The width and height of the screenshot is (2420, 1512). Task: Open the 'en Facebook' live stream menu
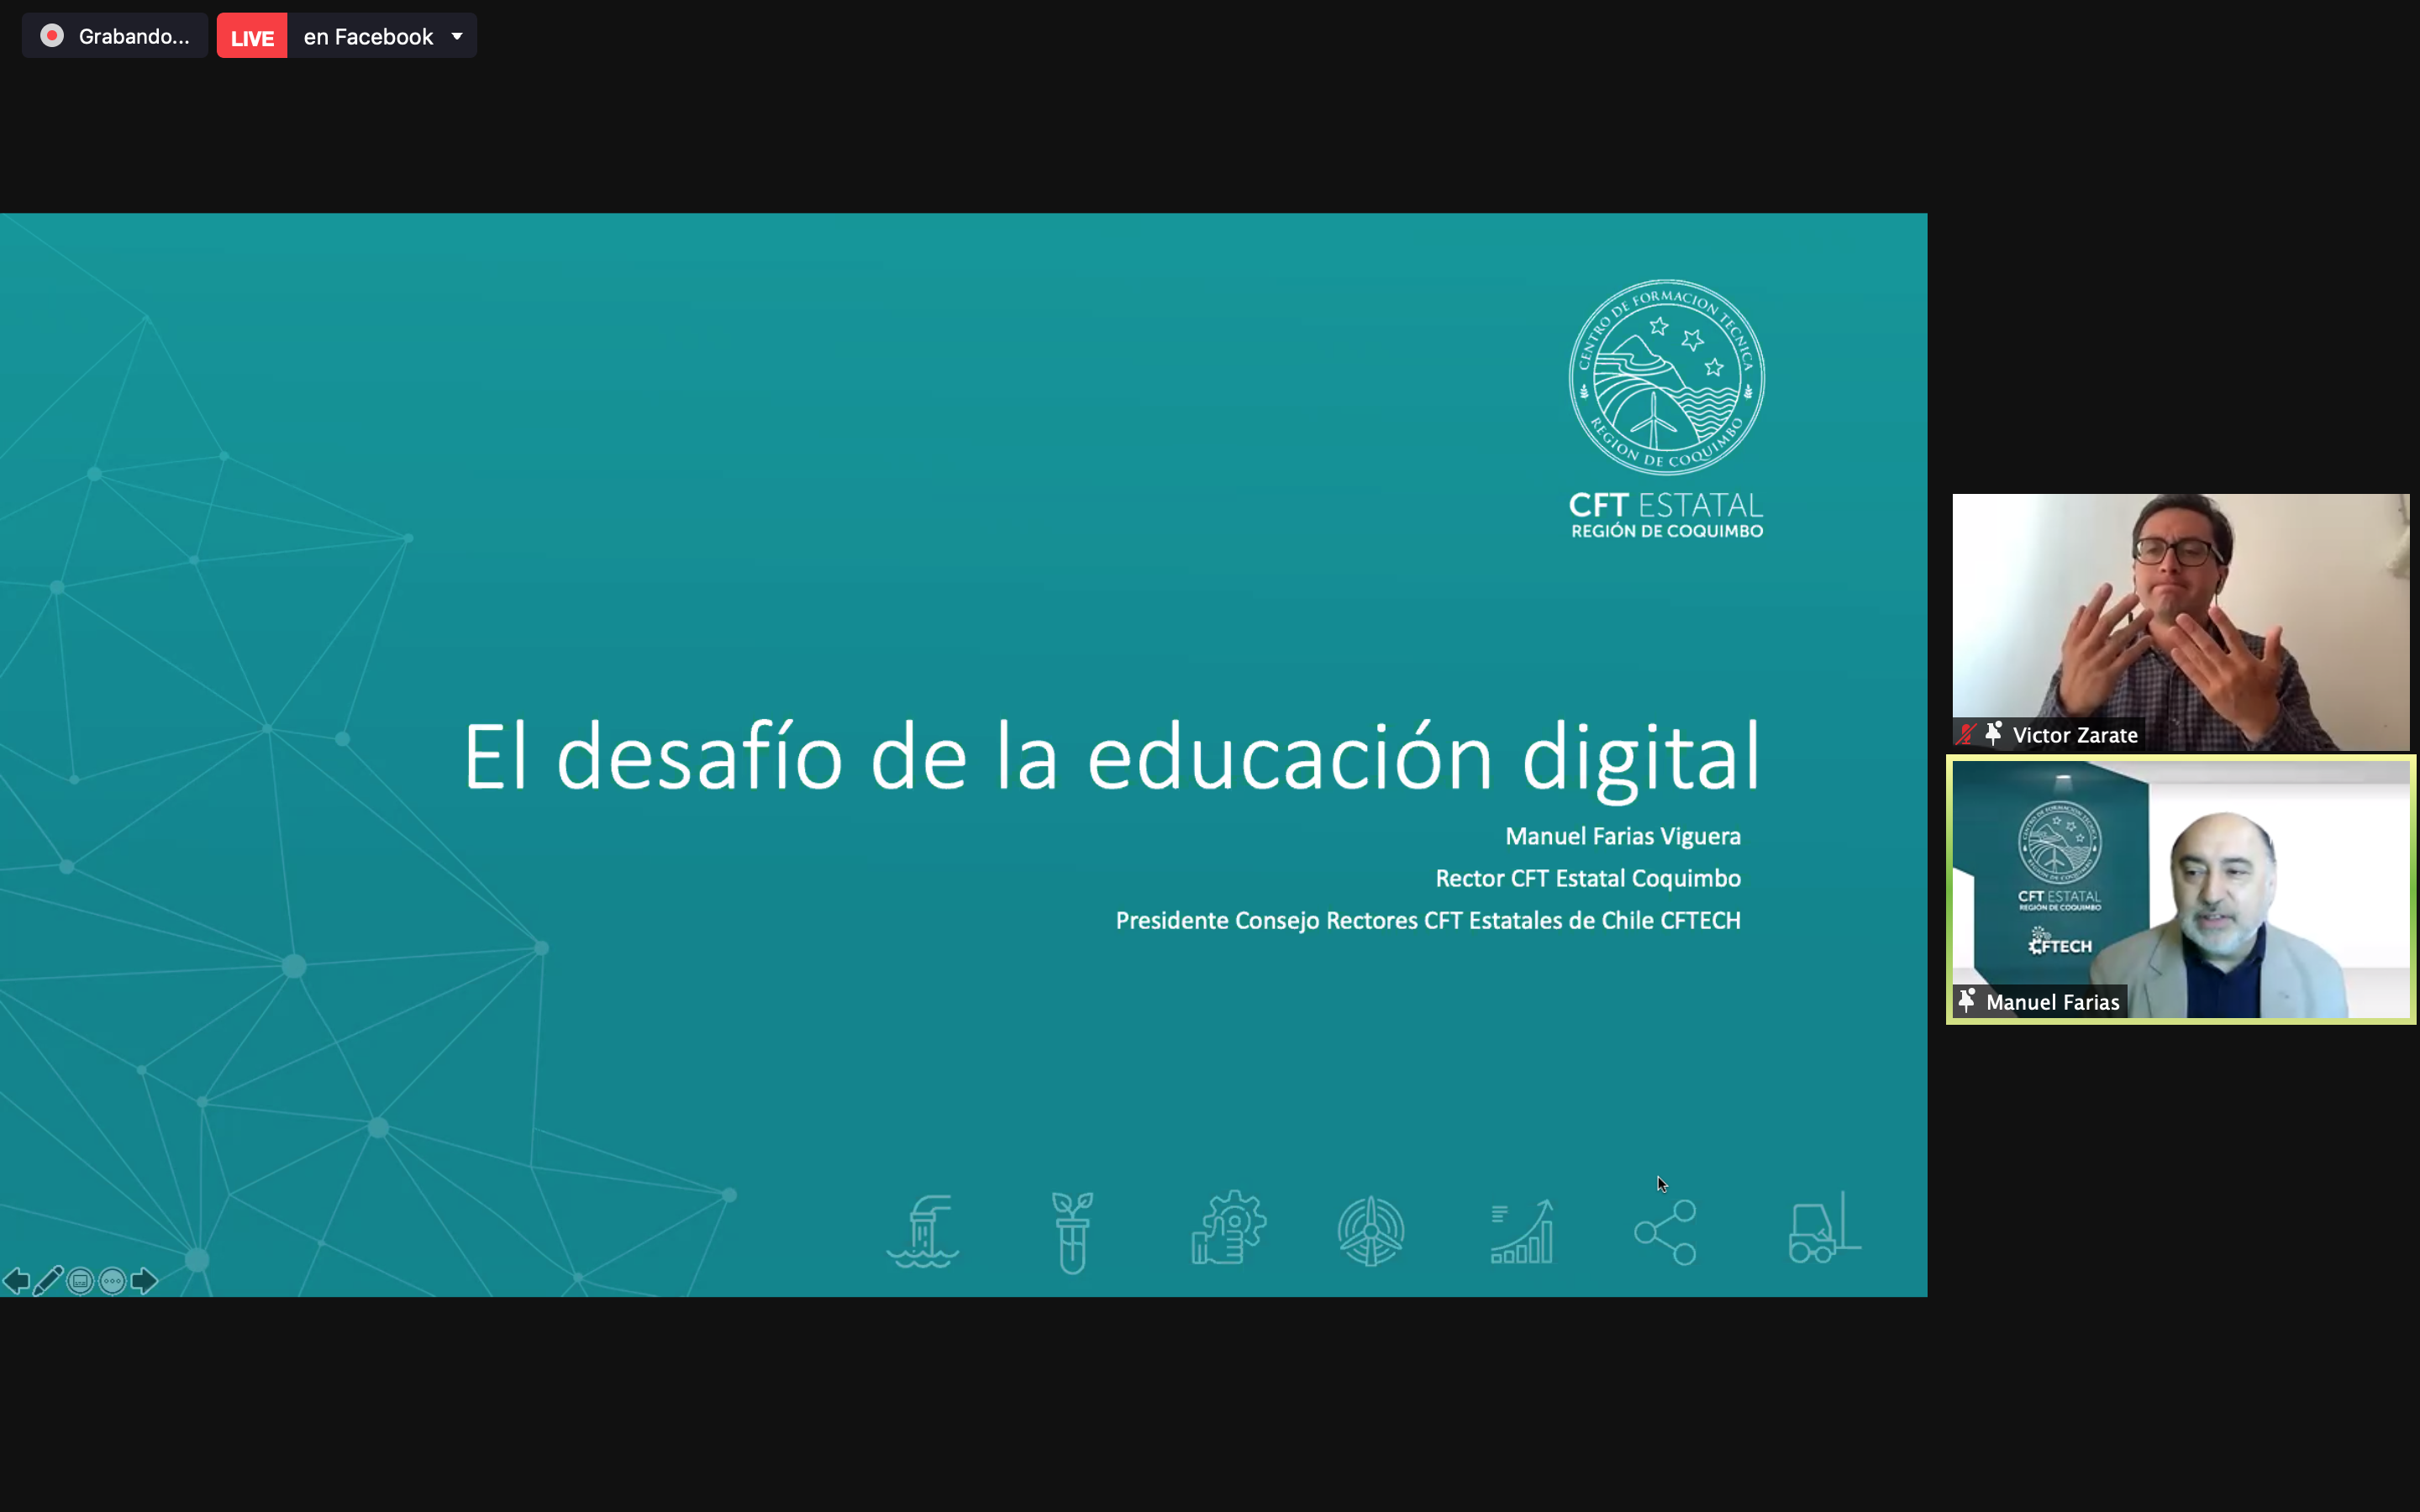point(368,37)
